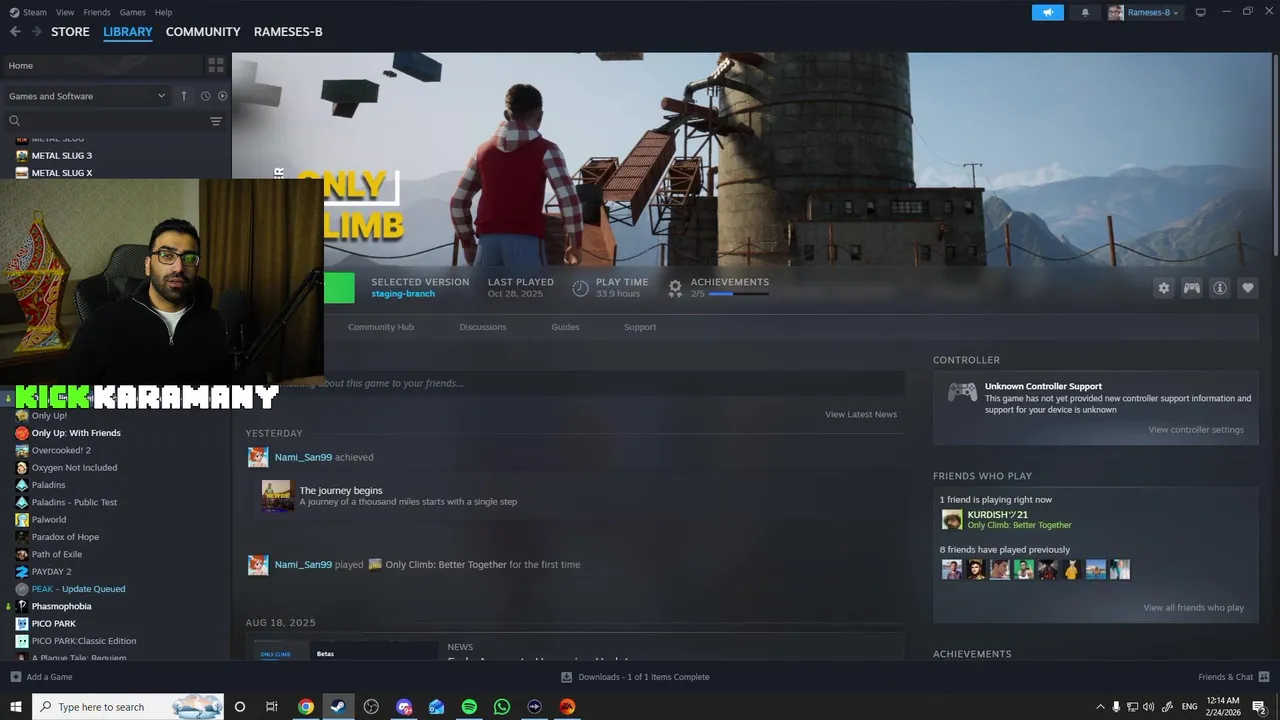This screenshot has width=1280, height=720.
Task: Open Friends & Chat
Action: point(1233,677)
